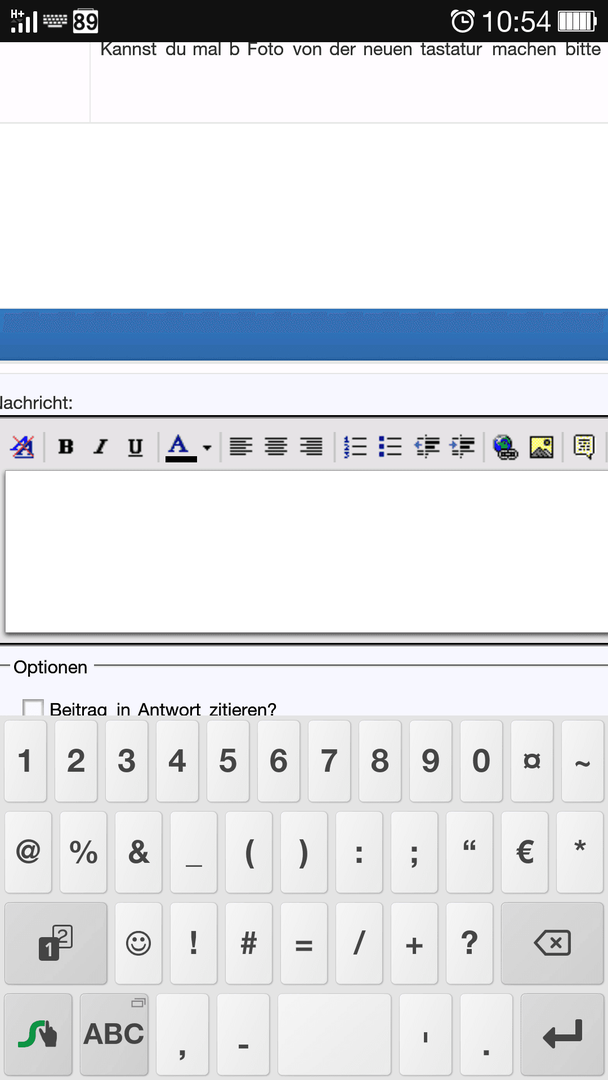608x1080 pixels.
Task: Tap the generic currency symbol key
Action: pyautogui.click(x=532, y=761)
